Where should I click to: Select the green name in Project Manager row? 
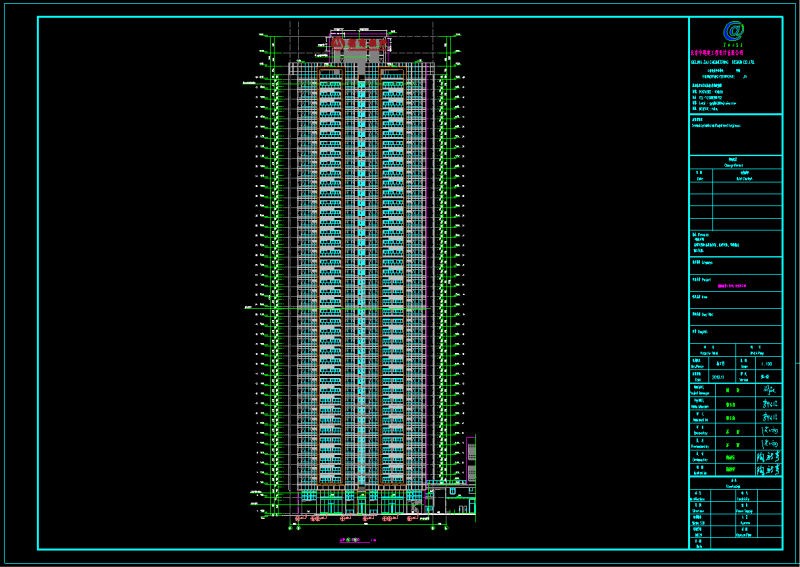click(730, 391)
